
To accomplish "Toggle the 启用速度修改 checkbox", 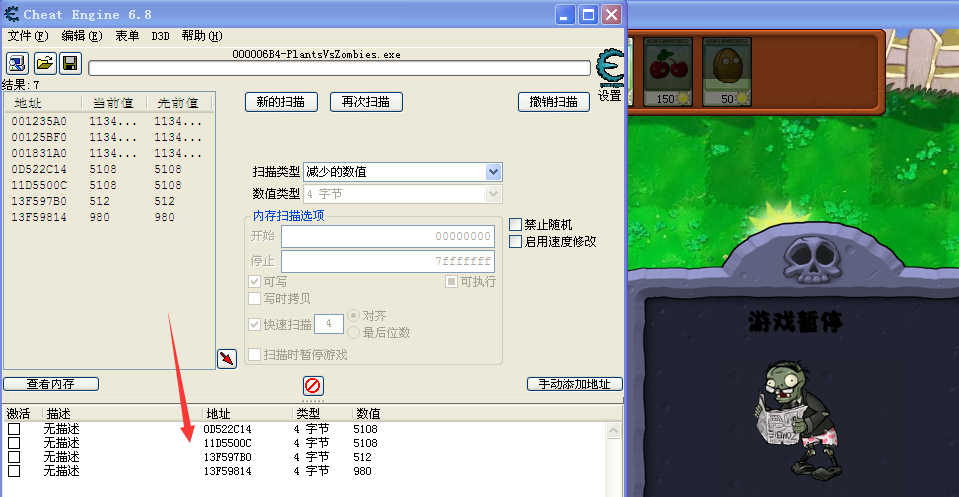I will click(x=516, y=241).
